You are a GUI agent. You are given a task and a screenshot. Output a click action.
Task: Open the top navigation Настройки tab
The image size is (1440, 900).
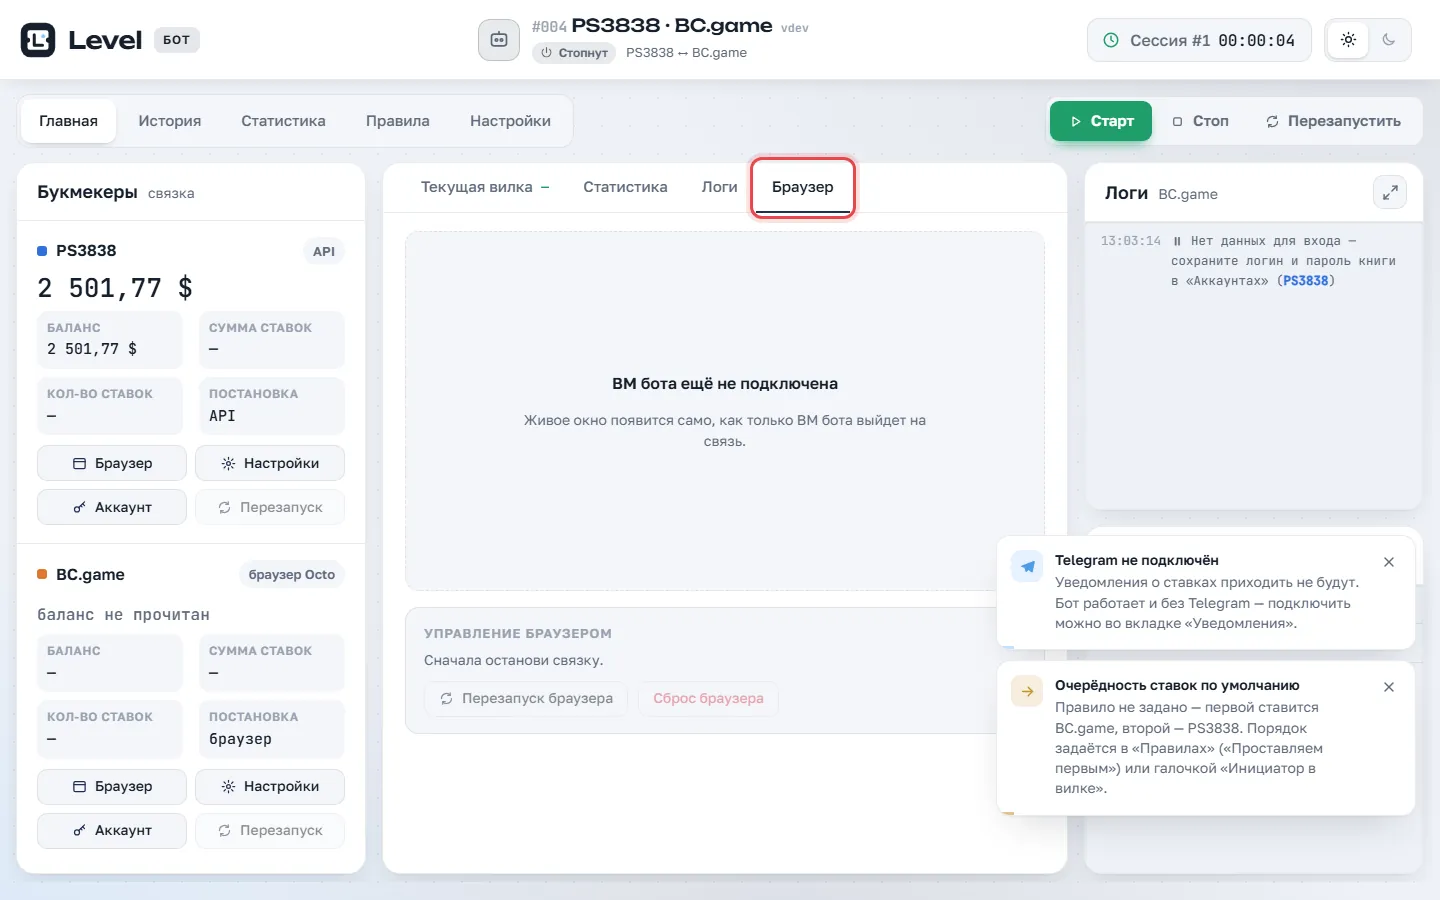[x=510, y=121]
